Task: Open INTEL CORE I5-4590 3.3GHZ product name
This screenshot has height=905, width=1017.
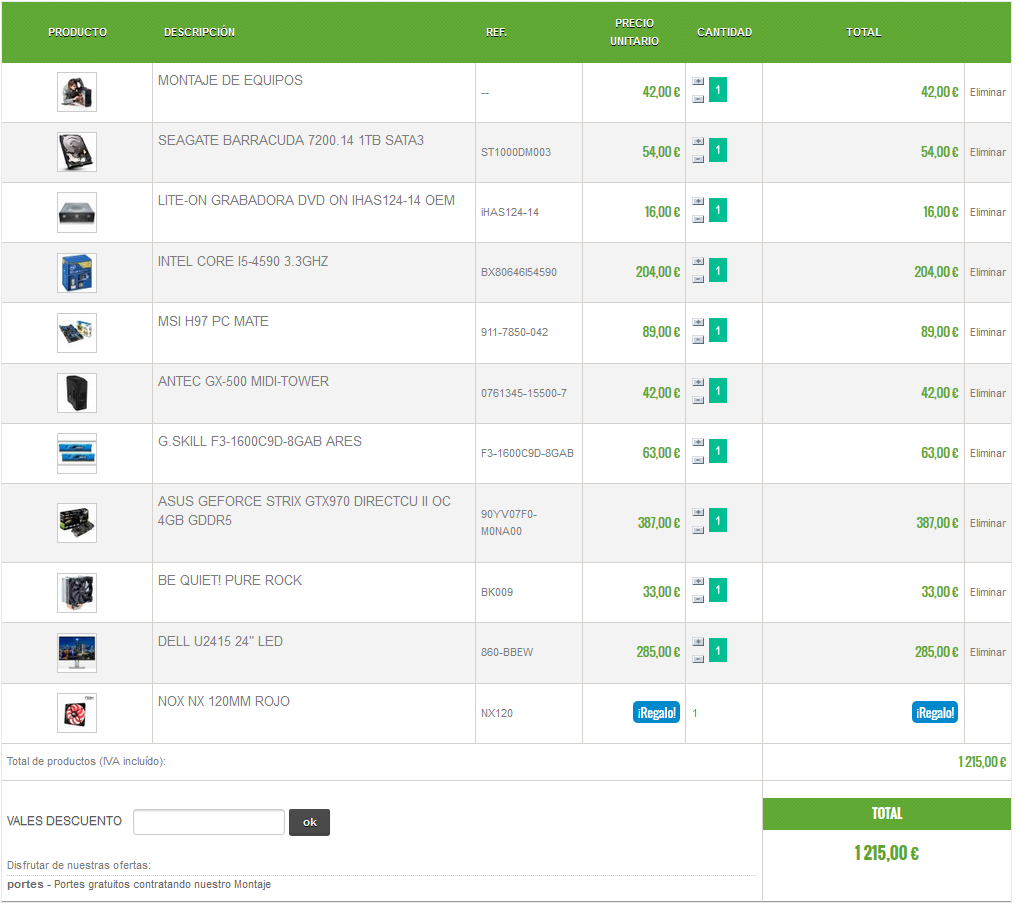Action: 244,262
